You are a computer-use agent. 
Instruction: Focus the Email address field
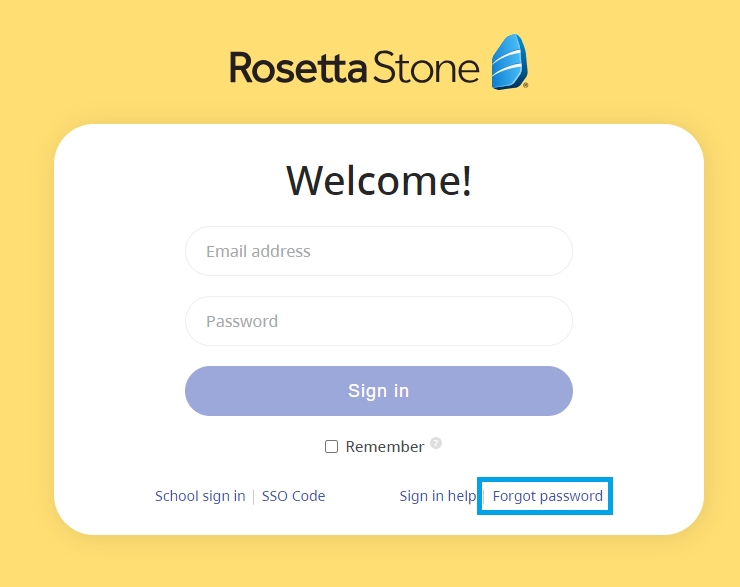[x=379, y=251]
